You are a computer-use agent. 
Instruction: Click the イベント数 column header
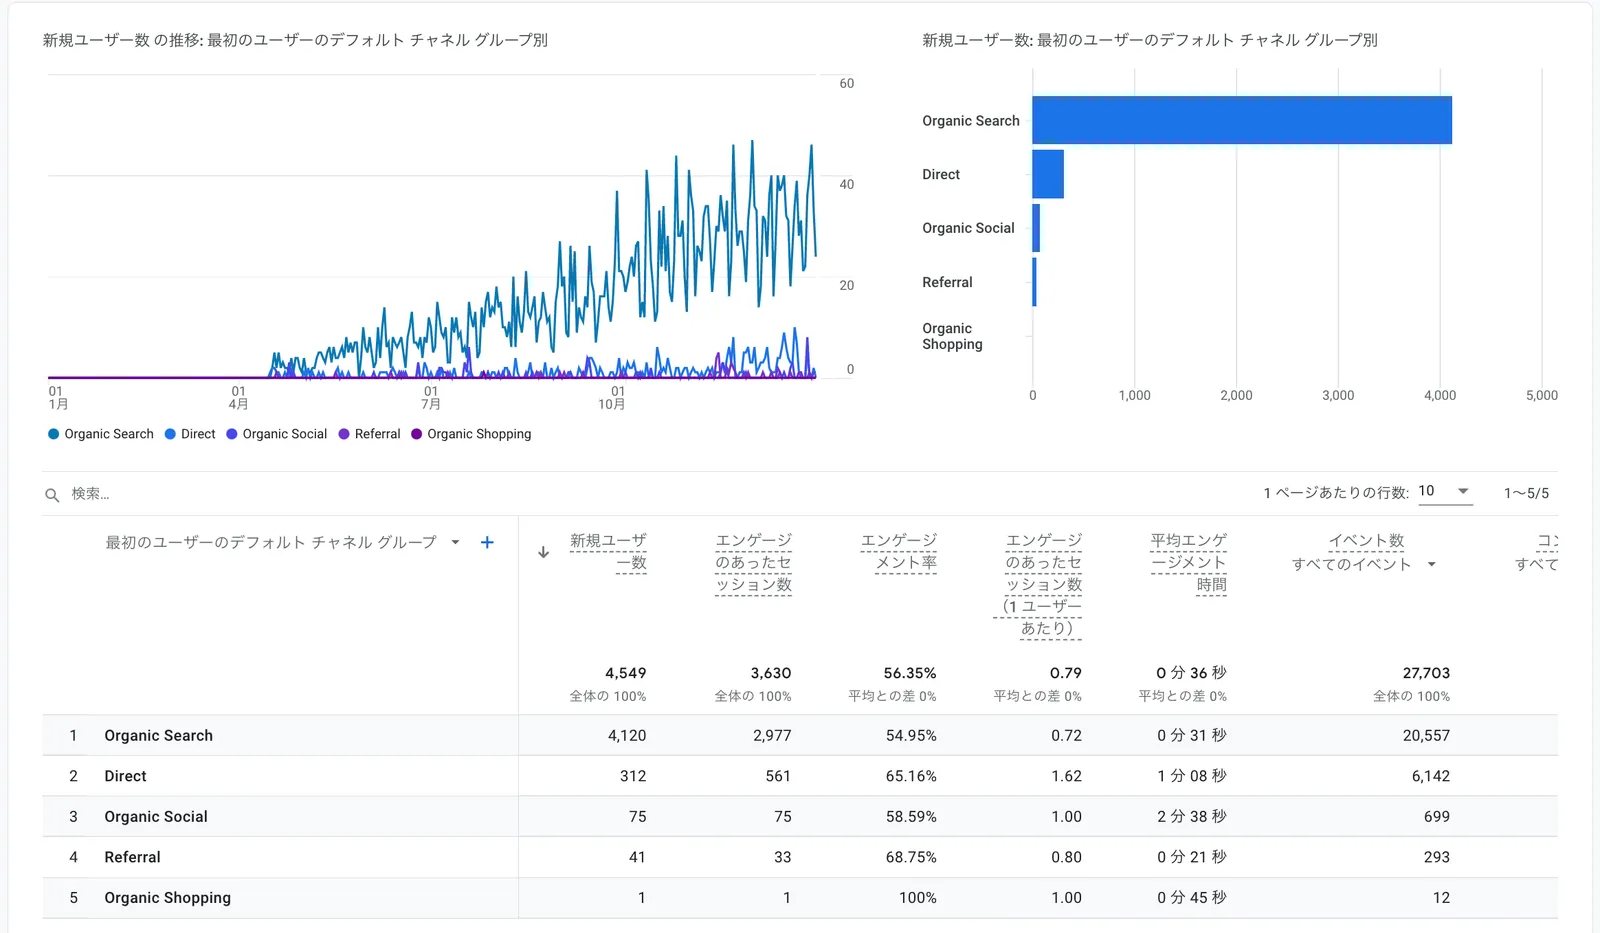[1366, 541]
